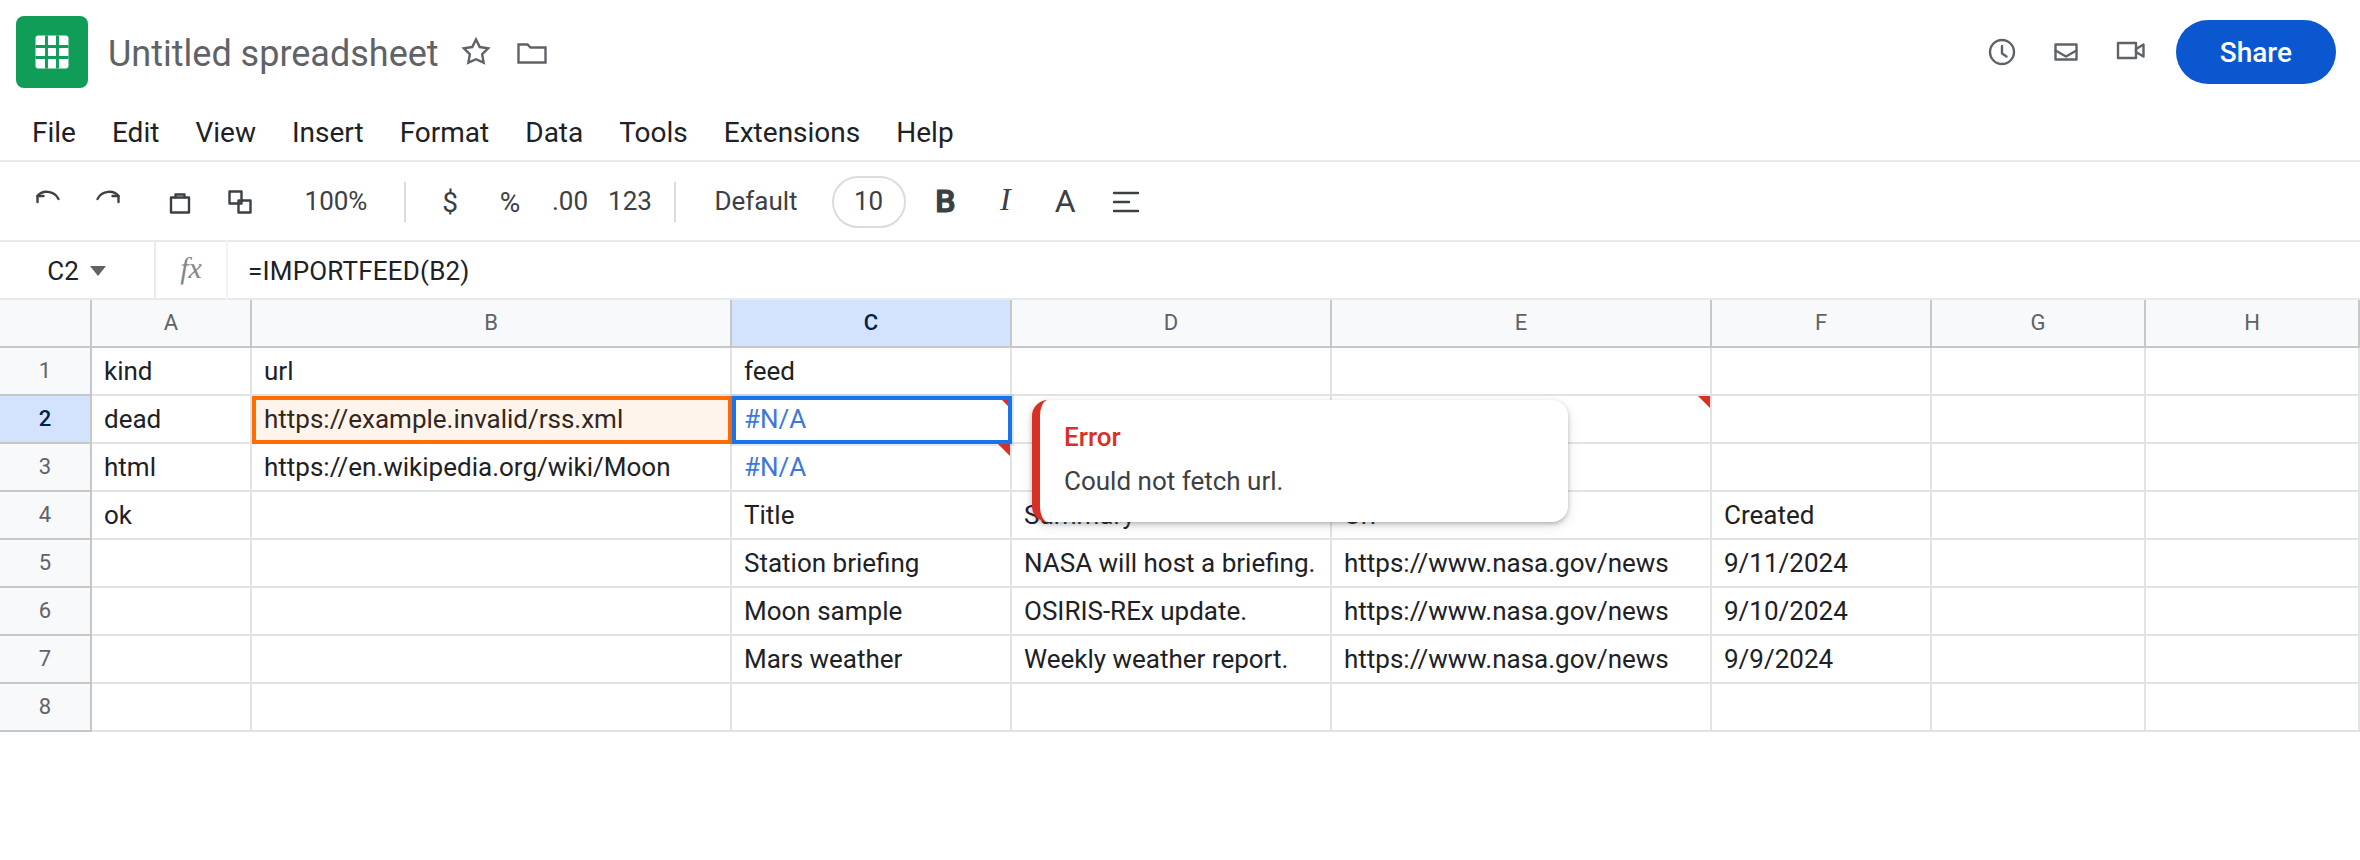This screenshot has width=2360, height=860.
Task: Select column B header
Action: click(491, 323)
